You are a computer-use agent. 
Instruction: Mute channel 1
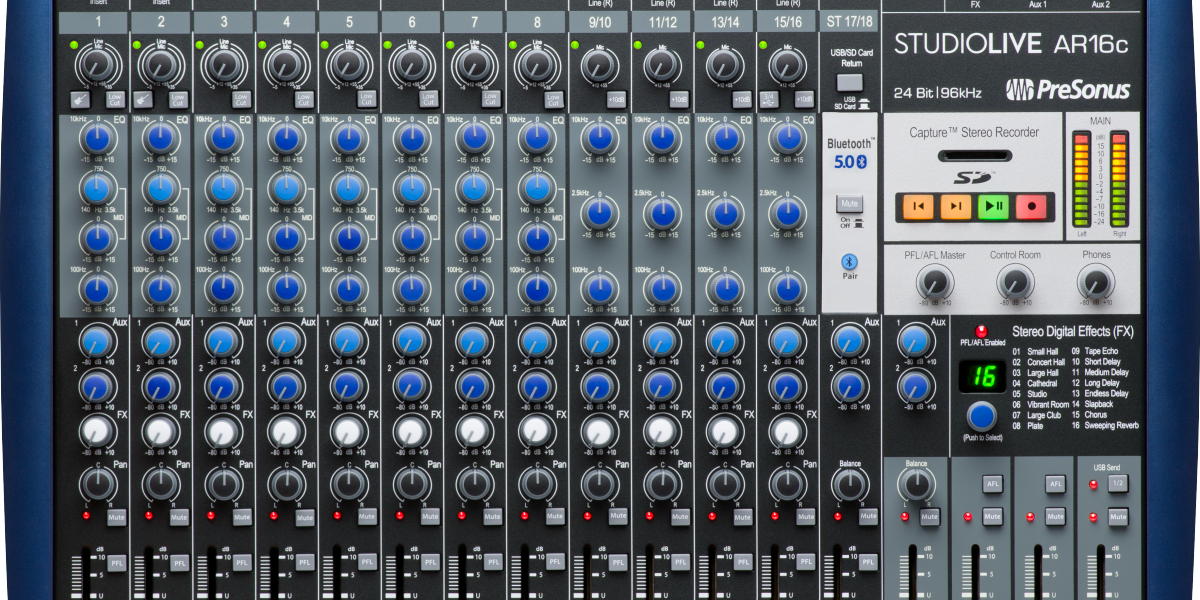(x=116, y=517)
